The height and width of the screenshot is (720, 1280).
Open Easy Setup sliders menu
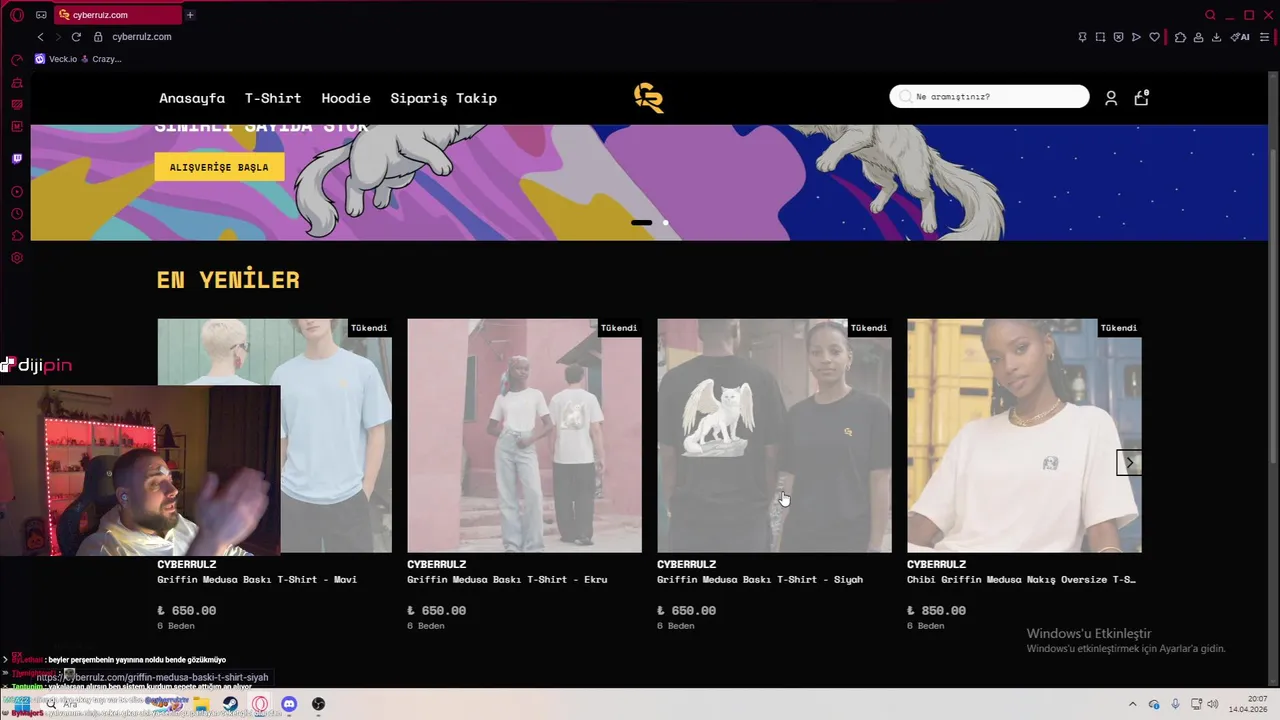(1264, 37)
